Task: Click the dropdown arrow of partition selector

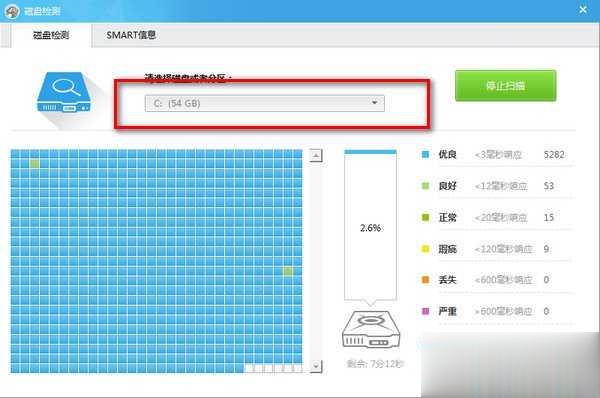Action: pos(375,103)
